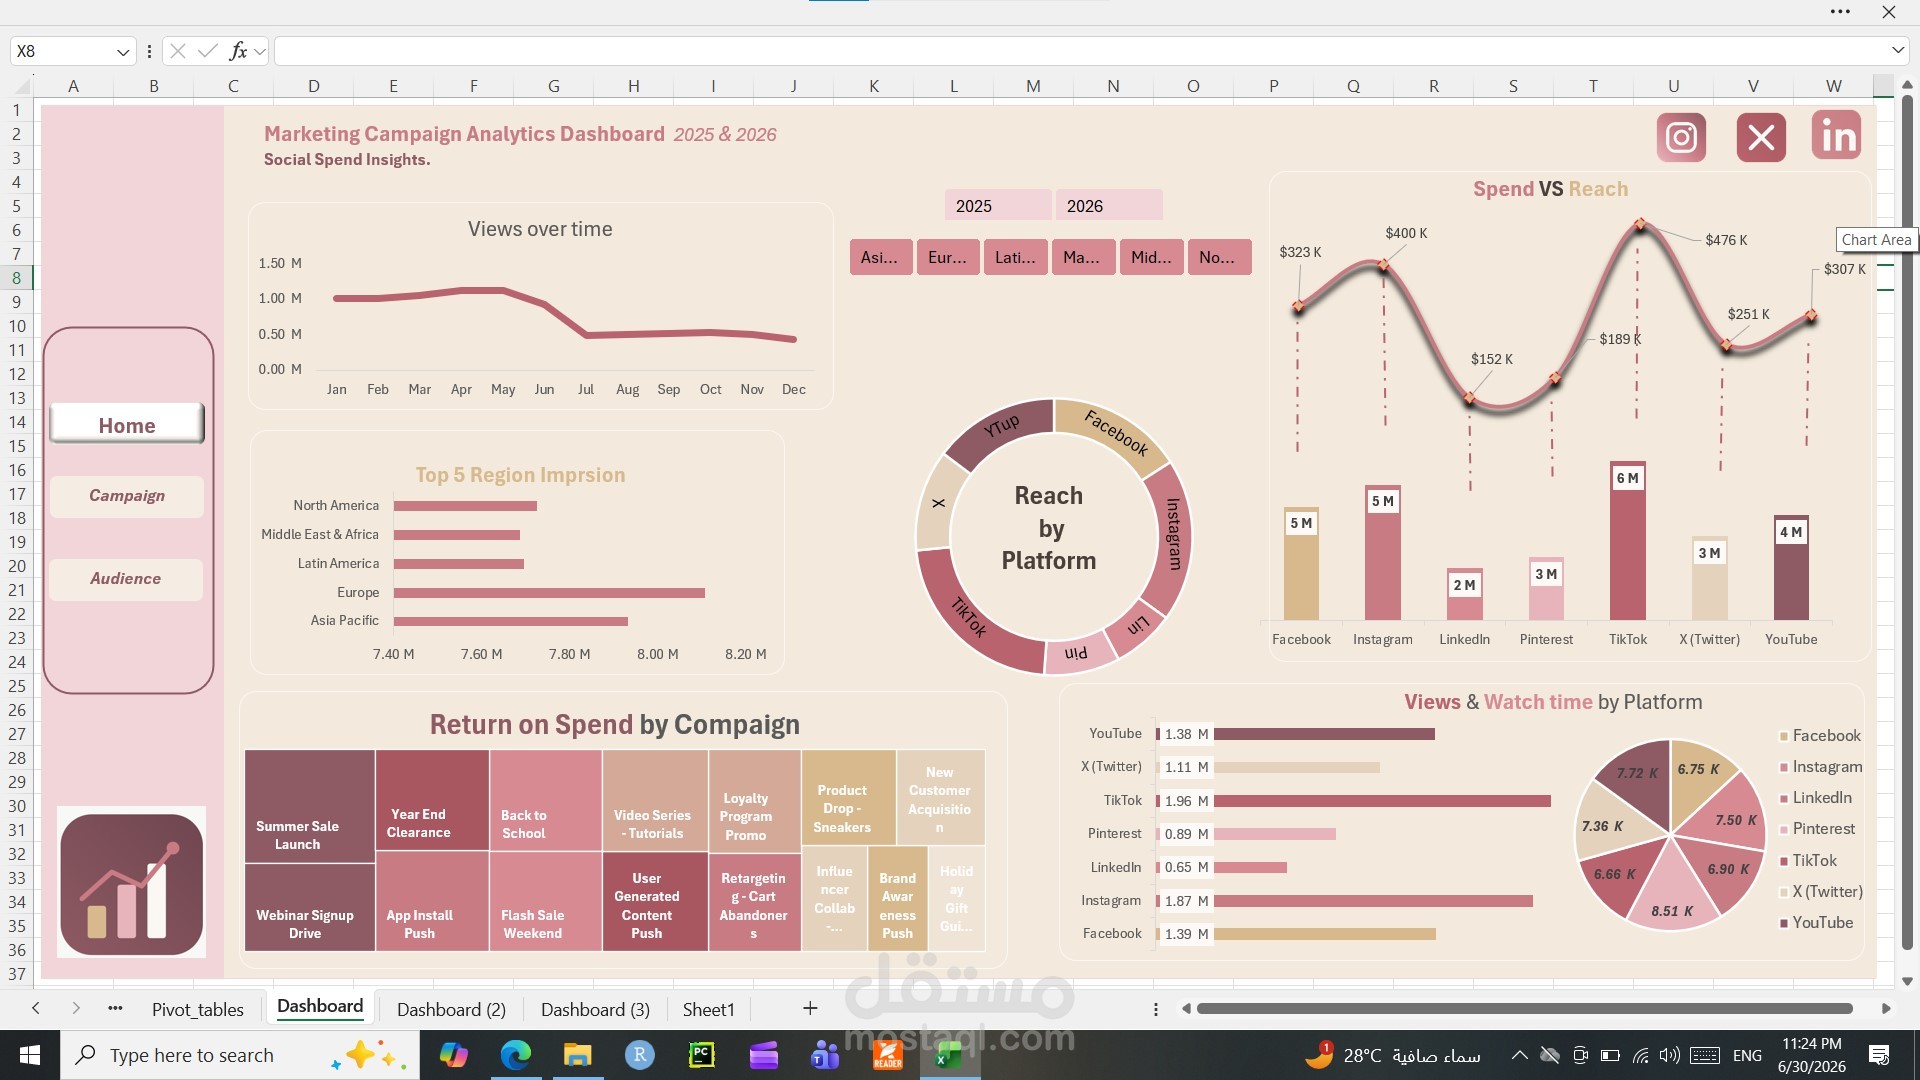
Task: Click the TikTok legend color swatch
Action: coord(1784,861)
